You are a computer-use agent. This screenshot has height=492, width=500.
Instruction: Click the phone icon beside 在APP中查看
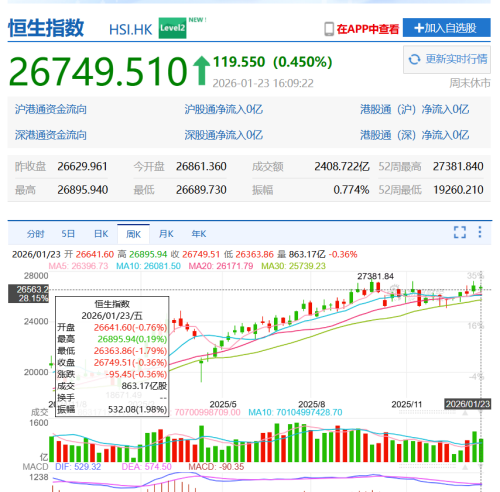(329, 29)
